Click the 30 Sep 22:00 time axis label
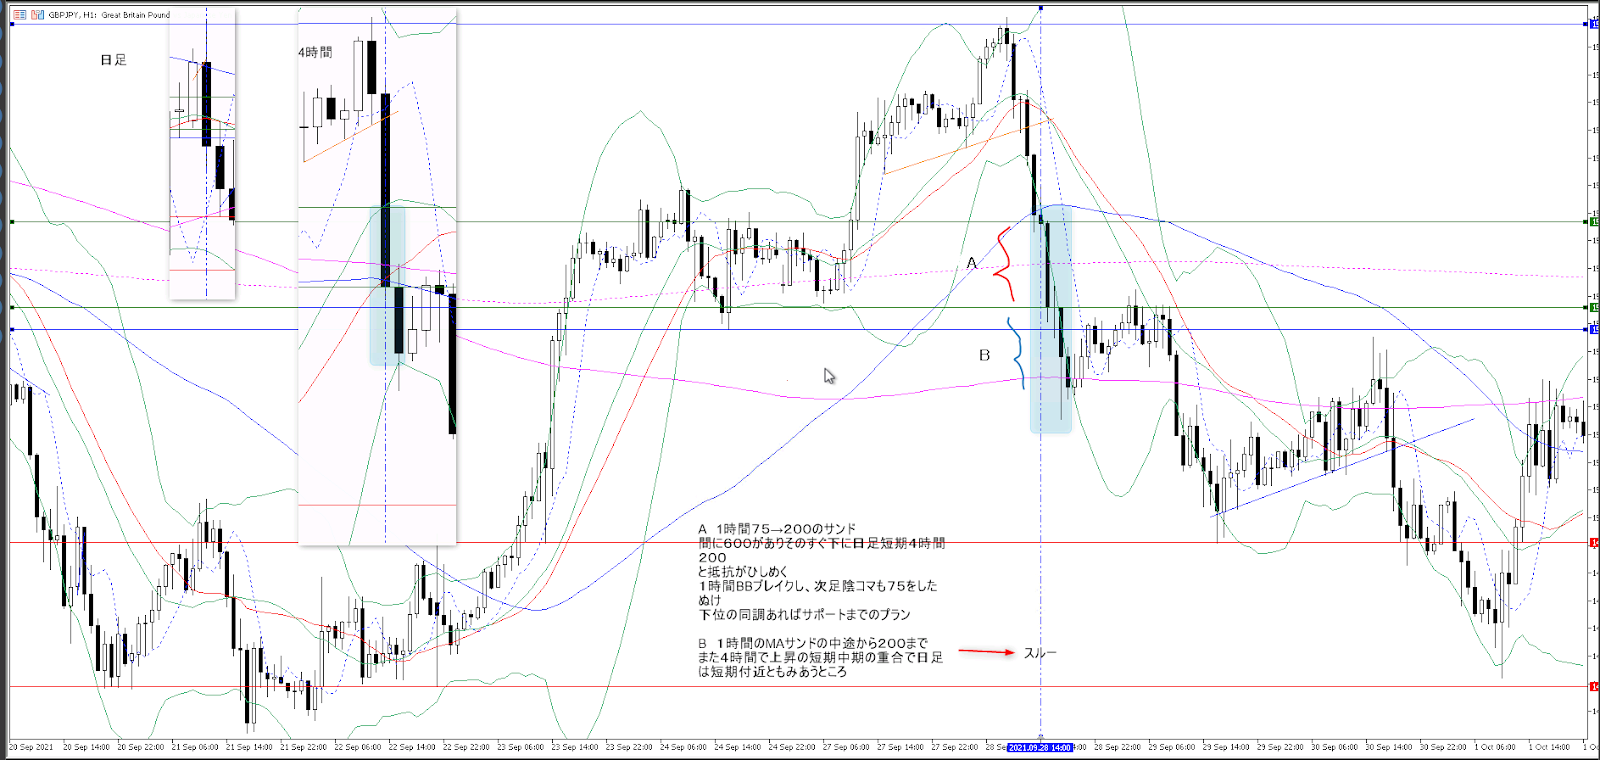Viewport: 1600px width, 760px height. (1443, 747)
